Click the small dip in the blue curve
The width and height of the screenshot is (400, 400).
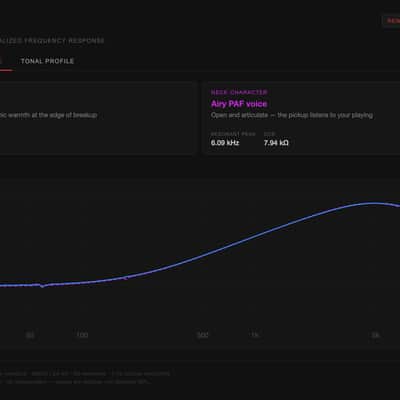click(42, 286)
